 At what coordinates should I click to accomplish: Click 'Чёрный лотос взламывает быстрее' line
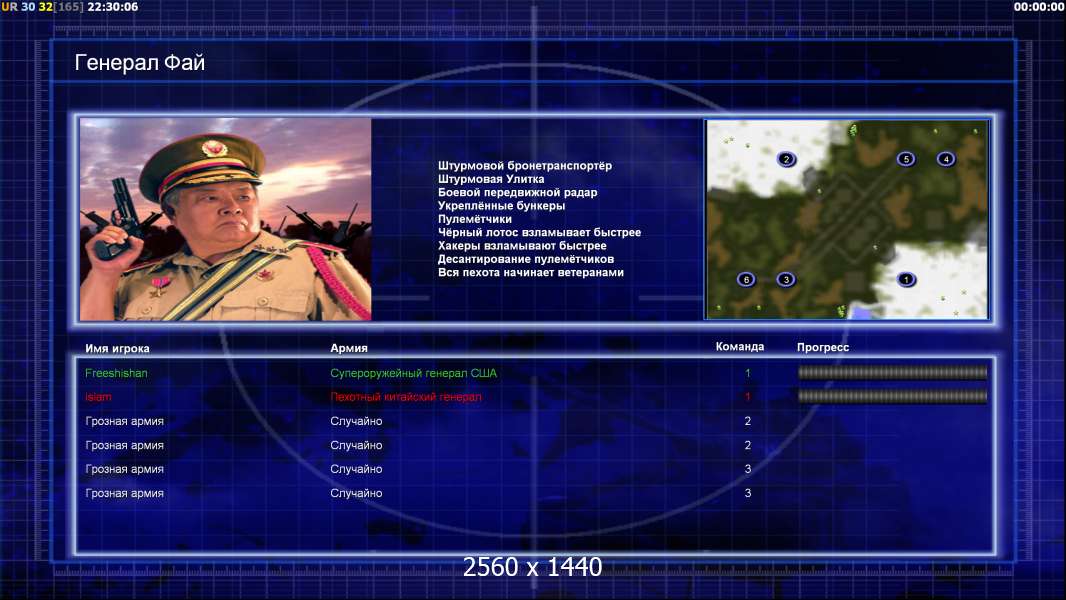pyautogui.click(x=539, y=232)
